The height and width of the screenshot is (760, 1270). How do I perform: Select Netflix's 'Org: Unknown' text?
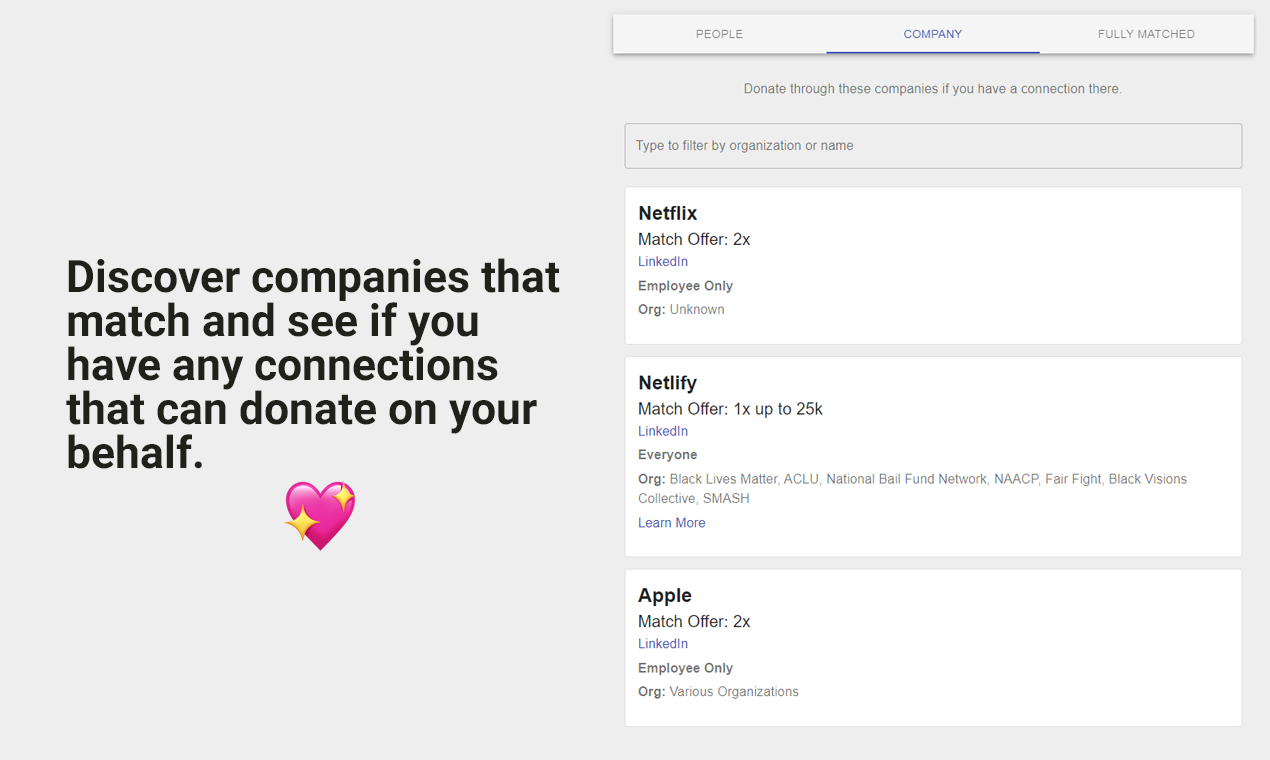point(682,310)
